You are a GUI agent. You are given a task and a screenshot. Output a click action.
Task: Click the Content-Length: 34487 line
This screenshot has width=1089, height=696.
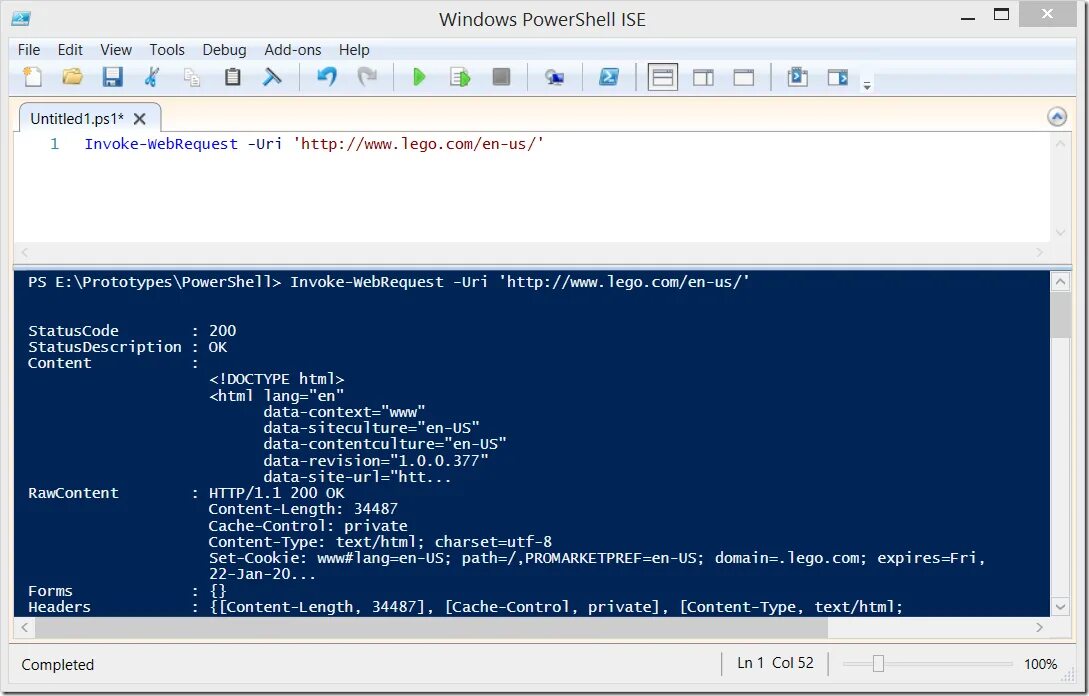pos(303,509)
